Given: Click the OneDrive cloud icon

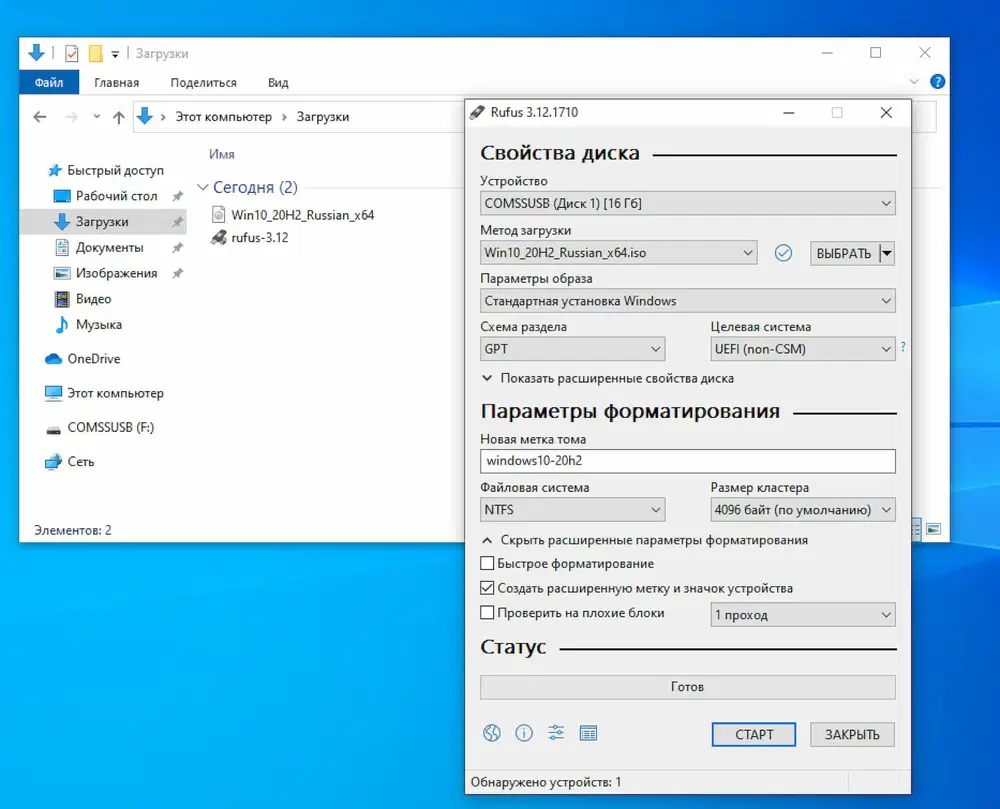Looking at the screenshot, I should coord(54,359).
